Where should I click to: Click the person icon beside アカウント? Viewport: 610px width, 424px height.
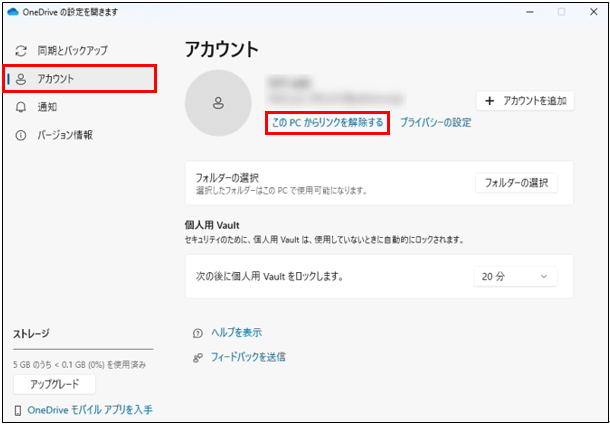(20, 79)
